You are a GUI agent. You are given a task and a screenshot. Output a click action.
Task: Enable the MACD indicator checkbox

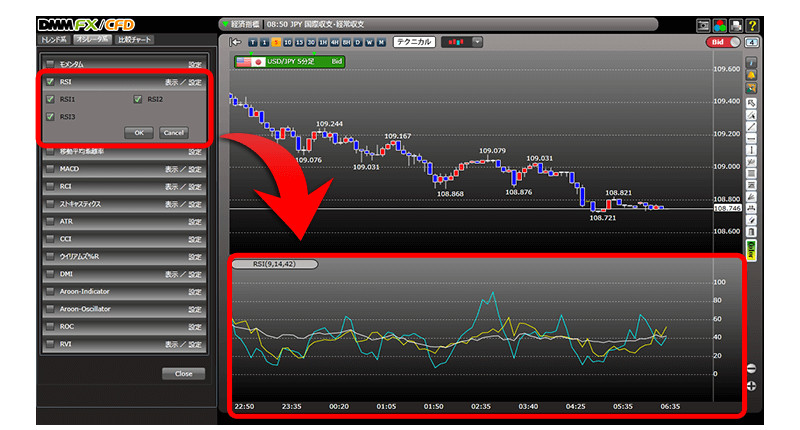[x=50, y=169]
